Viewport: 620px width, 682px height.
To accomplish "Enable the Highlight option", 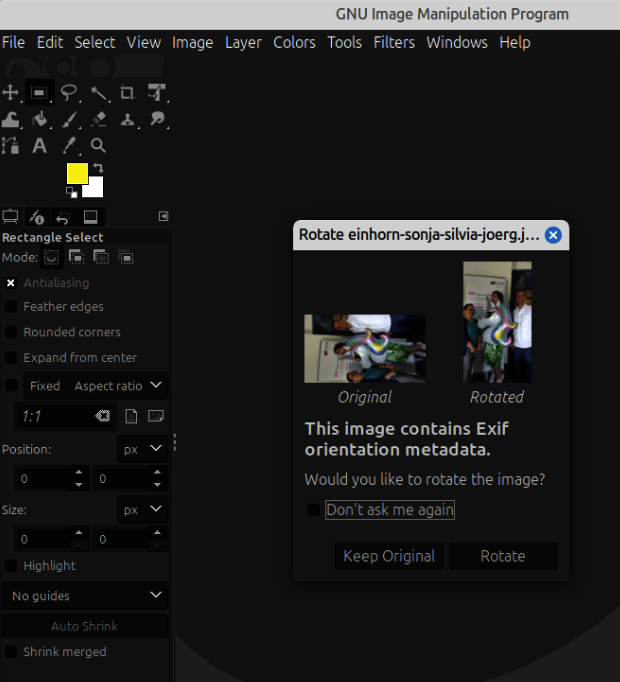I will point(10,566).
